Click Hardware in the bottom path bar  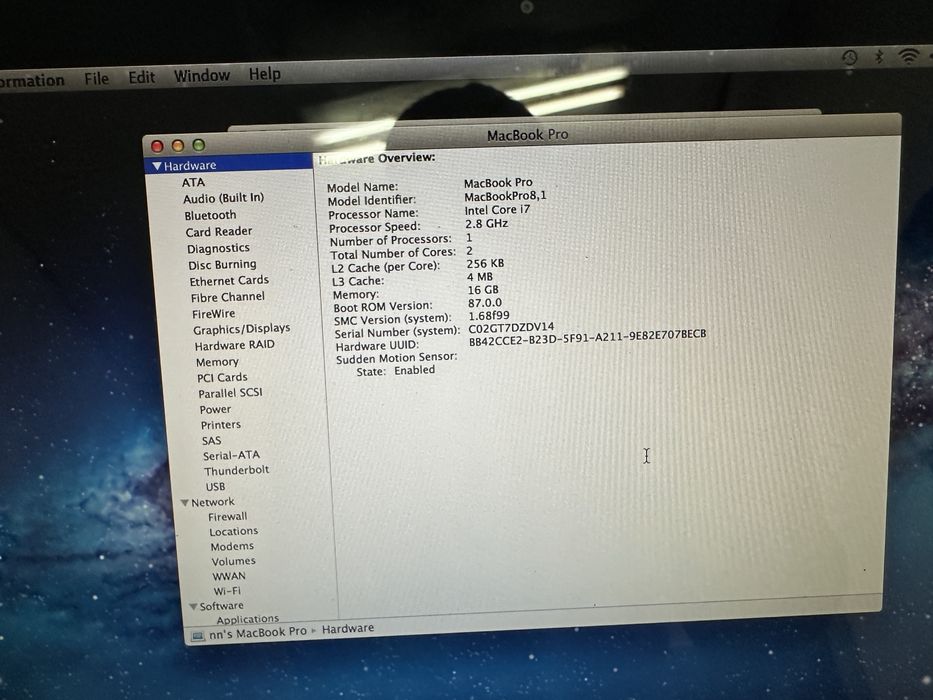(x=348, y=629)
